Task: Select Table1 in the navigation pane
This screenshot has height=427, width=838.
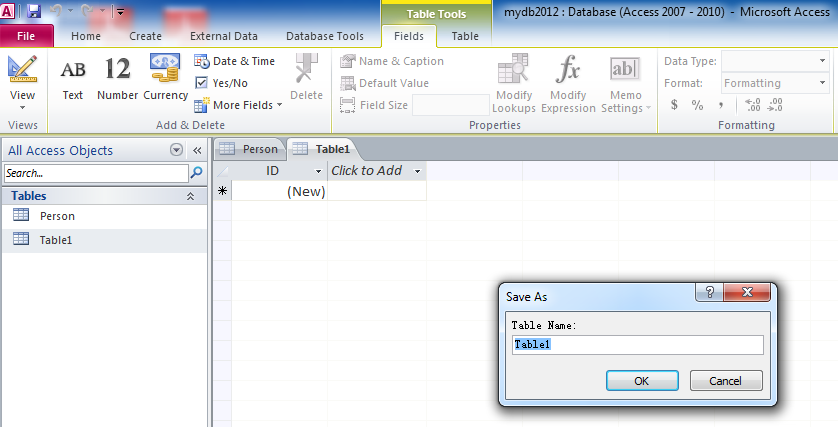Action: 56,240
